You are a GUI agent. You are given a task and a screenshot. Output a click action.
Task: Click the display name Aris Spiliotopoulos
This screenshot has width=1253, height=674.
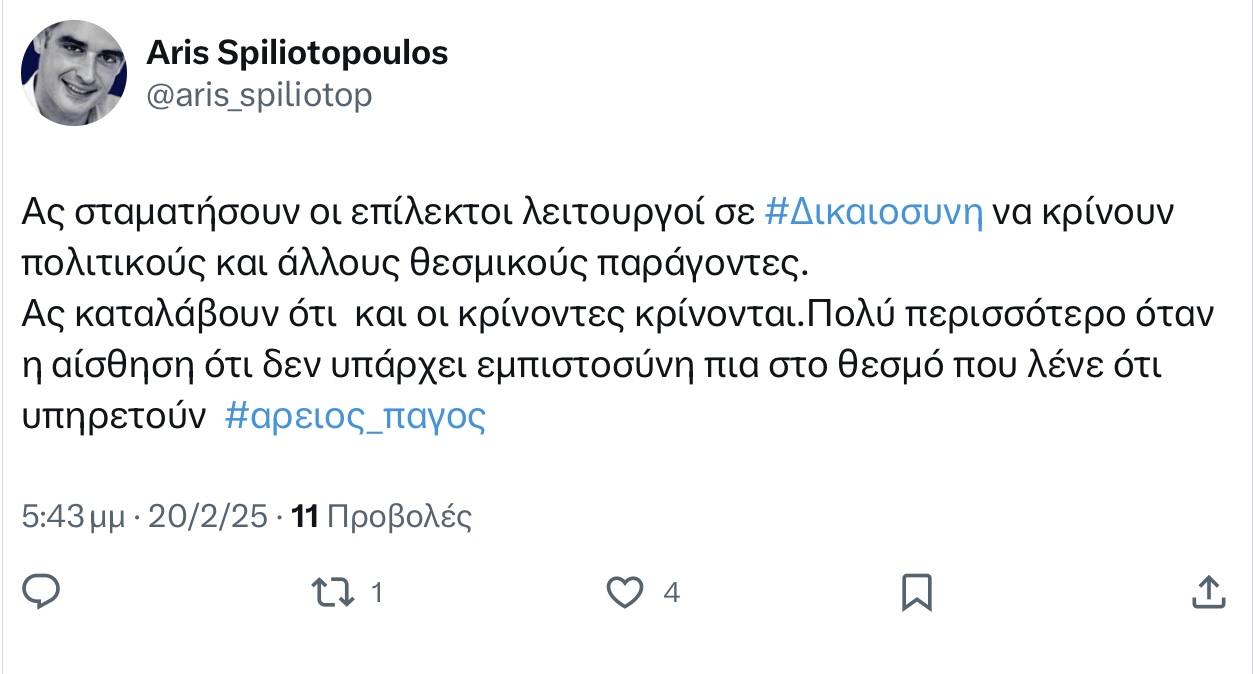click(x=297, y=53)
